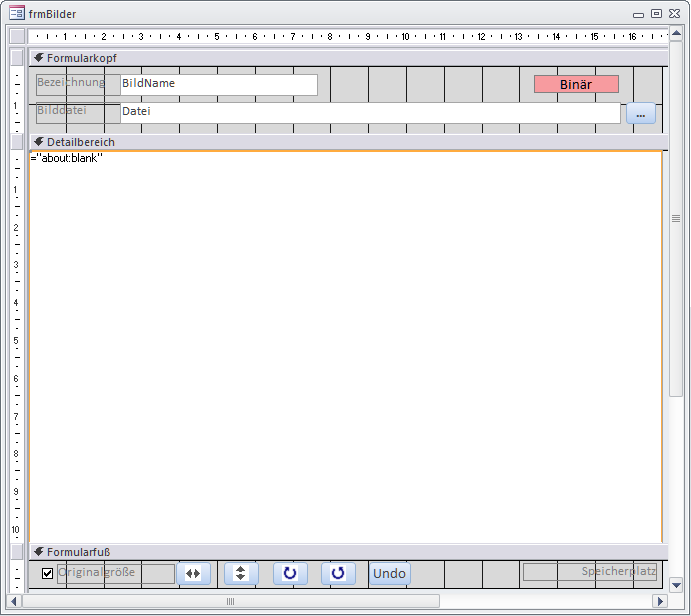Click the horizontal flip arrows button
691x616 pixels.
click(193, 573)
